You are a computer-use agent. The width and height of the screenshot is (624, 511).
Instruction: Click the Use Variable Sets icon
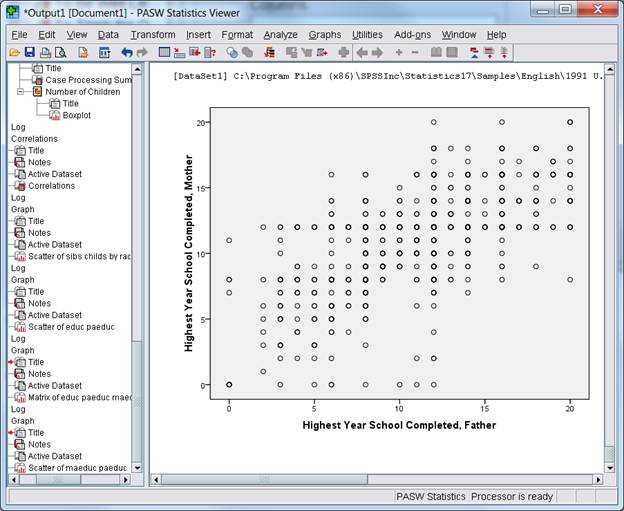coord(232,52)
